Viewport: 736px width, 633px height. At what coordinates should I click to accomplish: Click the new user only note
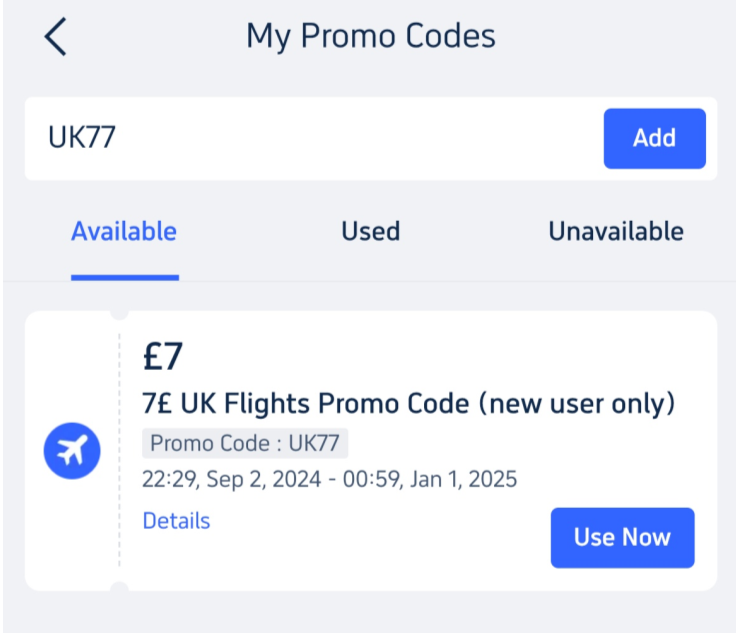577,404
